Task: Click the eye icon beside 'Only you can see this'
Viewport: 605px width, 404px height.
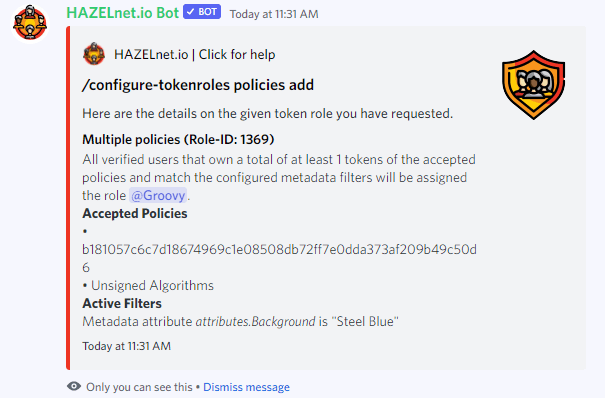Action: (74, 386)
